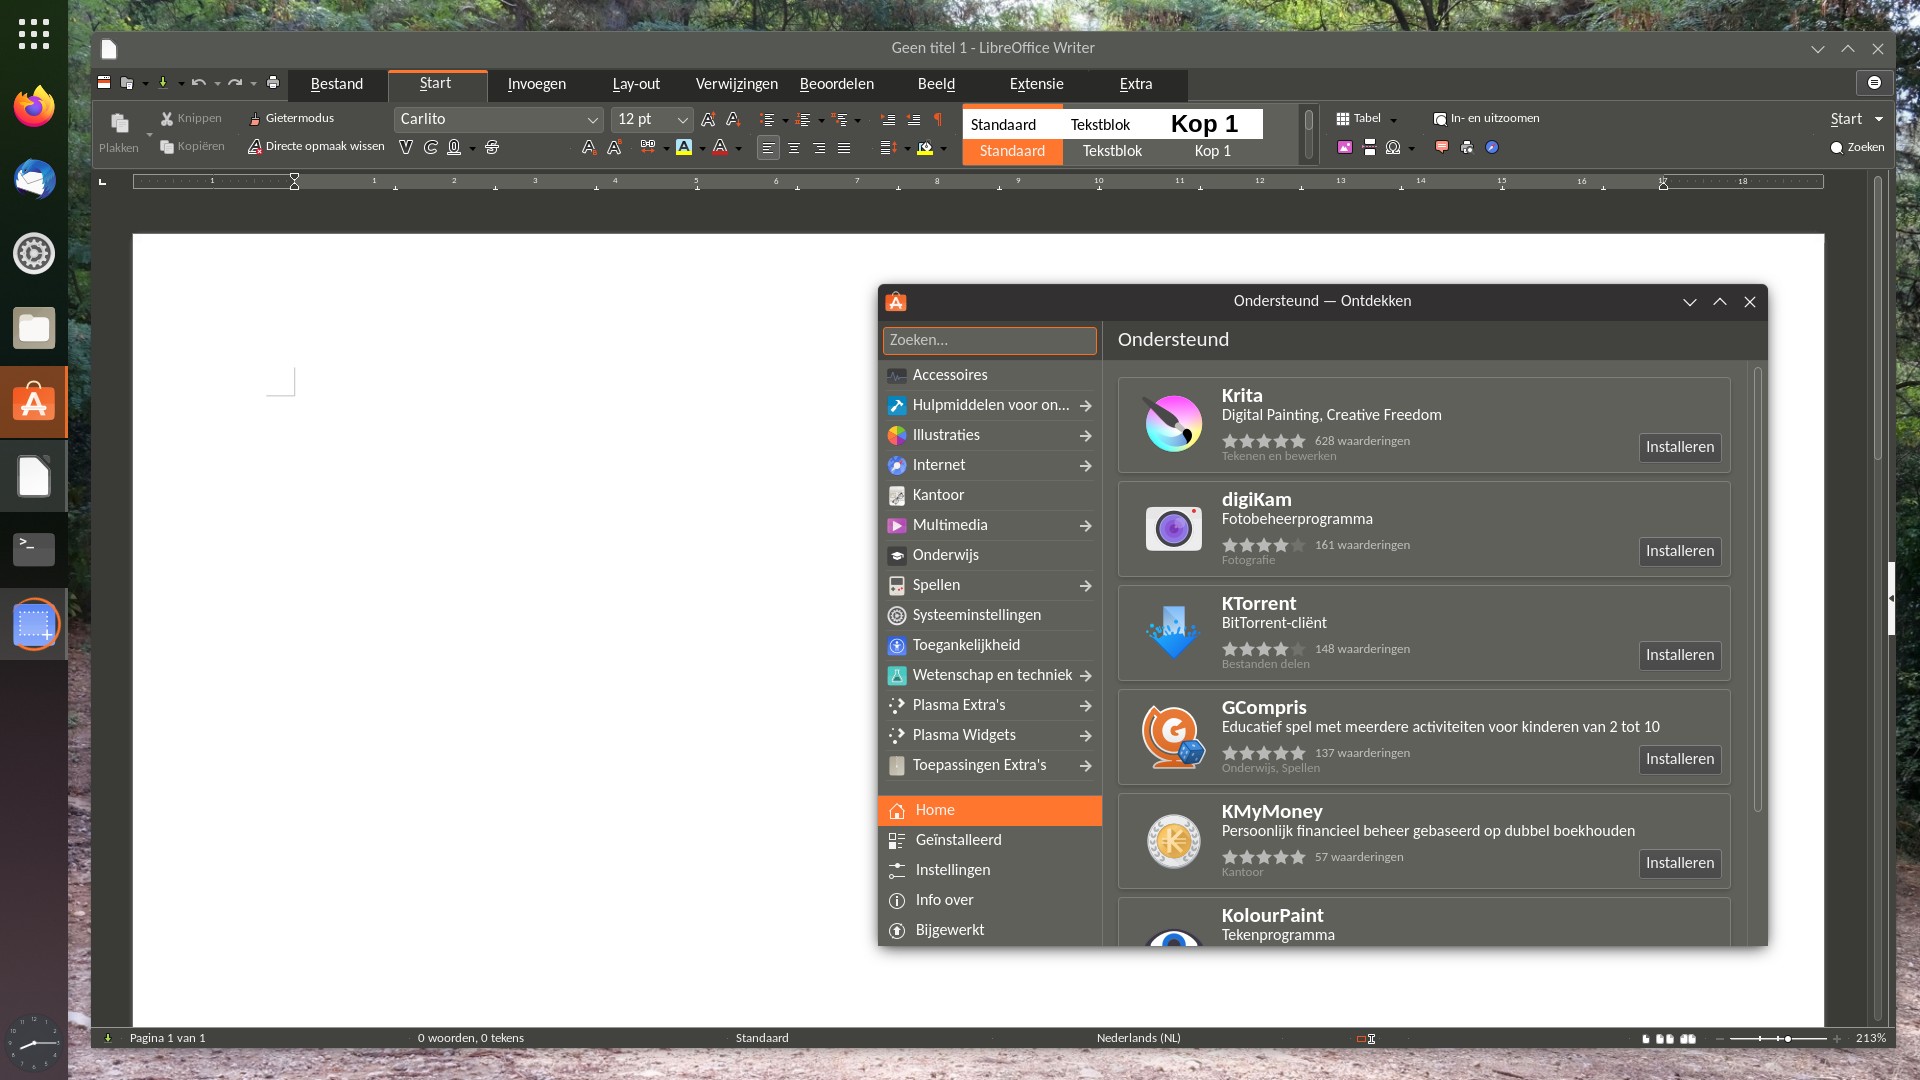Open the Files manager from the dock

click(34, 328)
